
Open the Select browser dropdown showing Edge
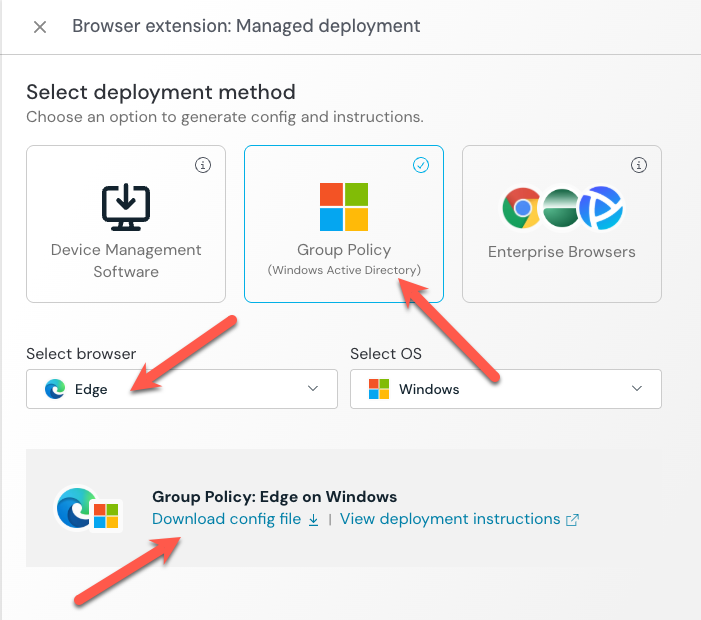pyautogui.click(x=182, y=389)
